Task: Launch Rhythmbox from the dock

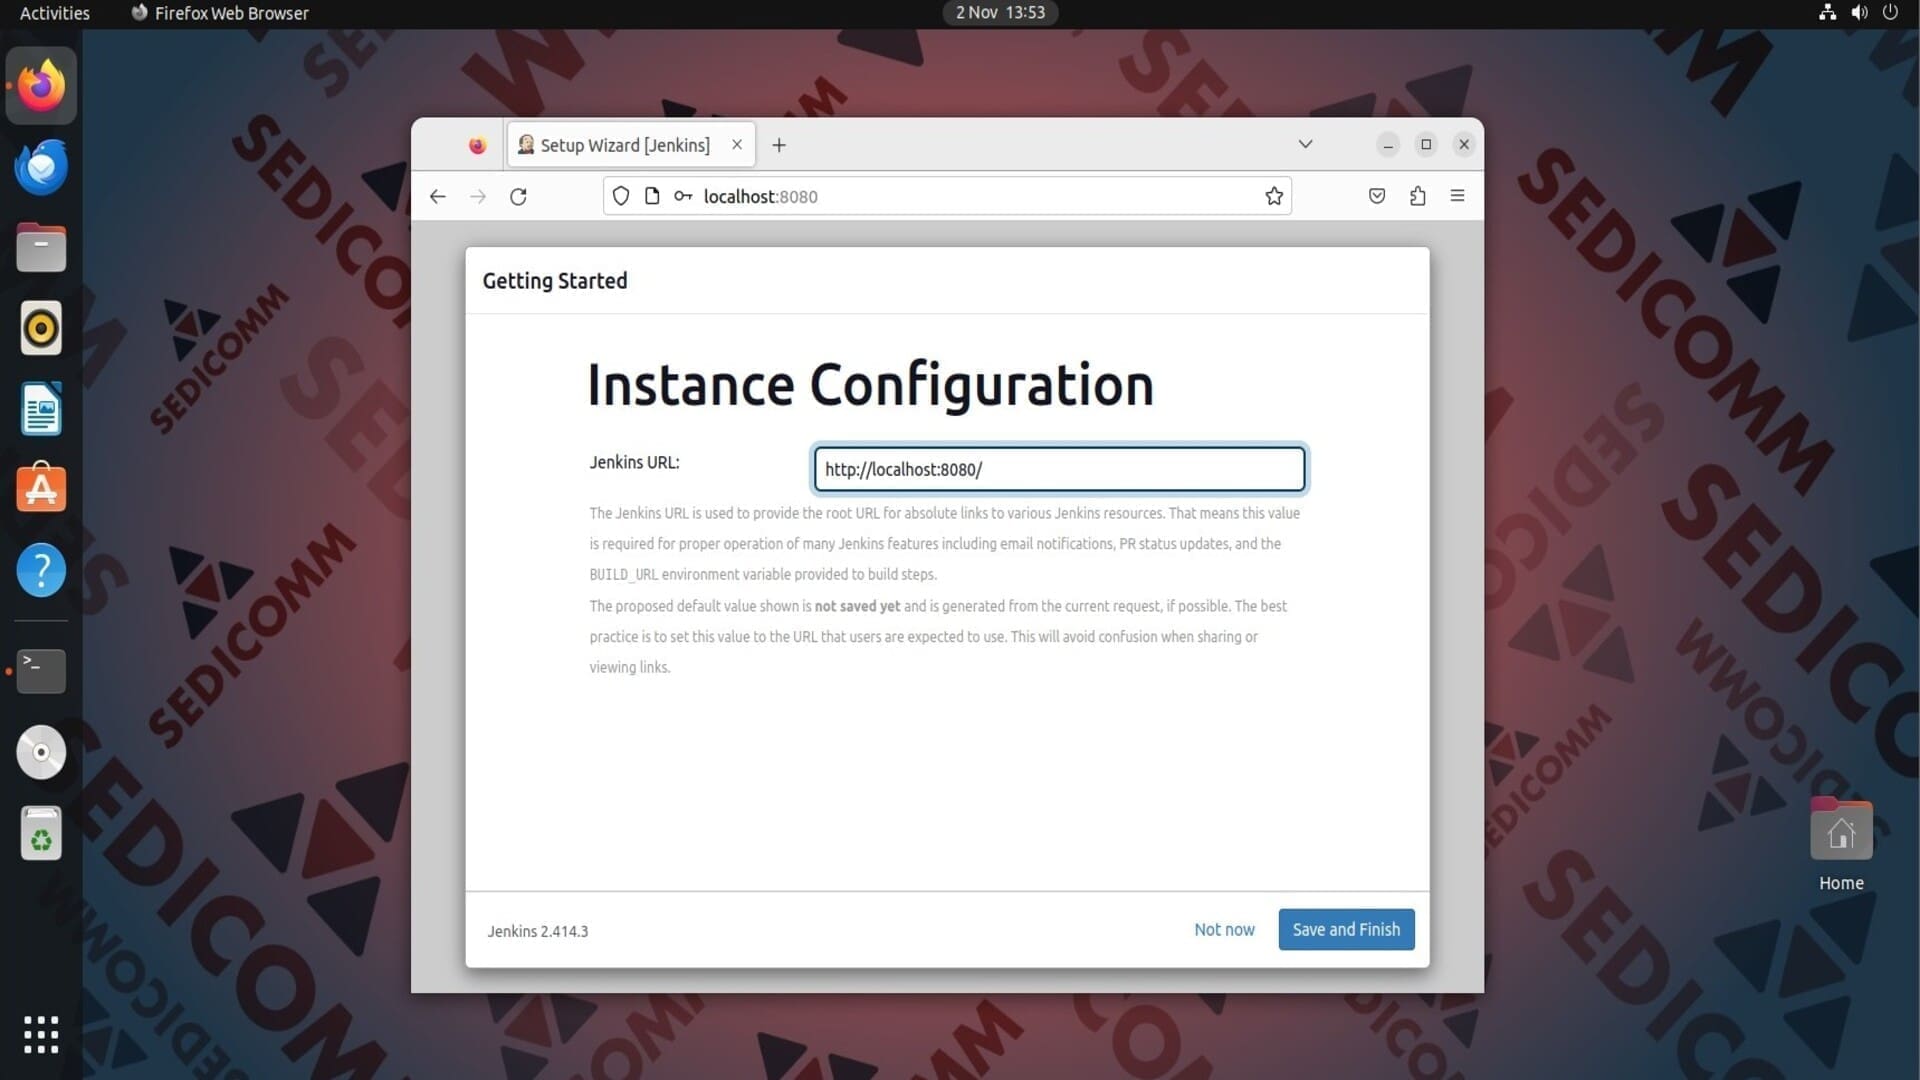Action: (x=41, y=328)
